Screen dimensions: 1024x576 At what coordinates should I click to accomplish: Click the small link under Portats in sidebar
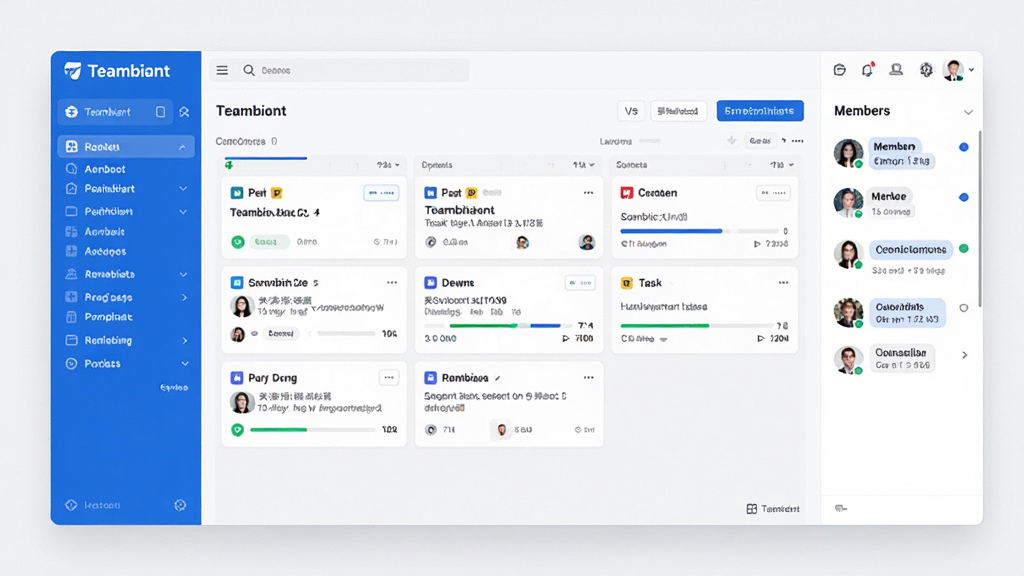click(x=174, y=388)
